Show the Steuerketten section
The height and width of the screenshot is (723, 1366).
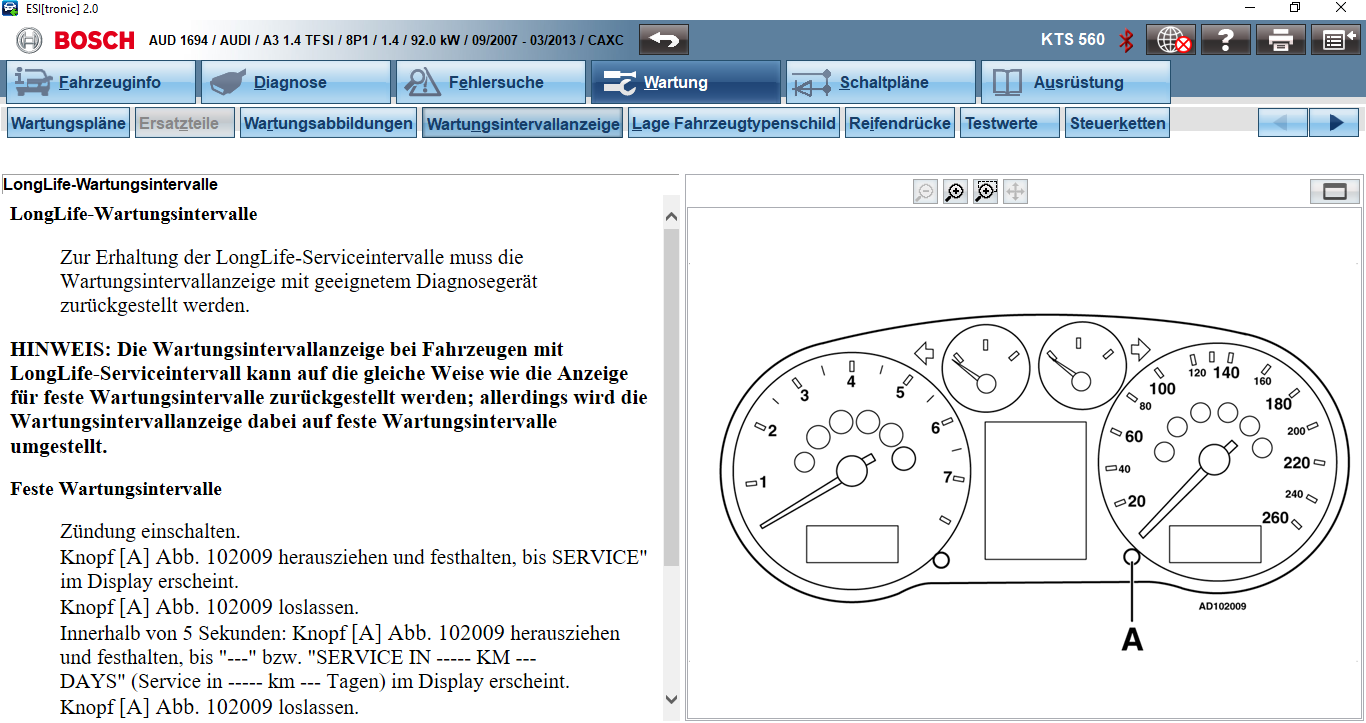[x=1117, y=124]
